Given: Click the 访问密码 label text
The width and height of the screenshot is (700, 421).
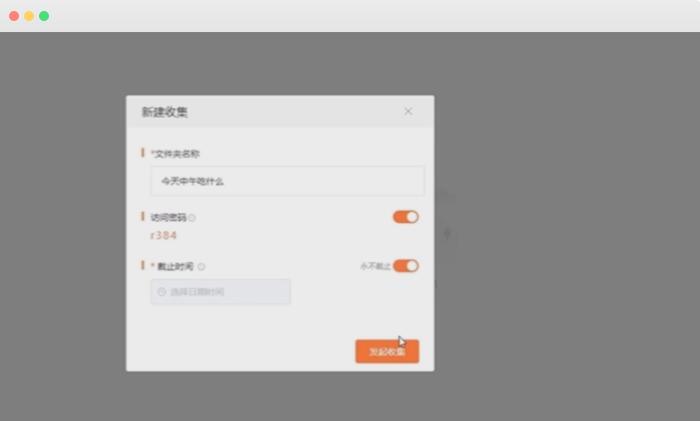Looking at the screenshot, I should [168, 217].
